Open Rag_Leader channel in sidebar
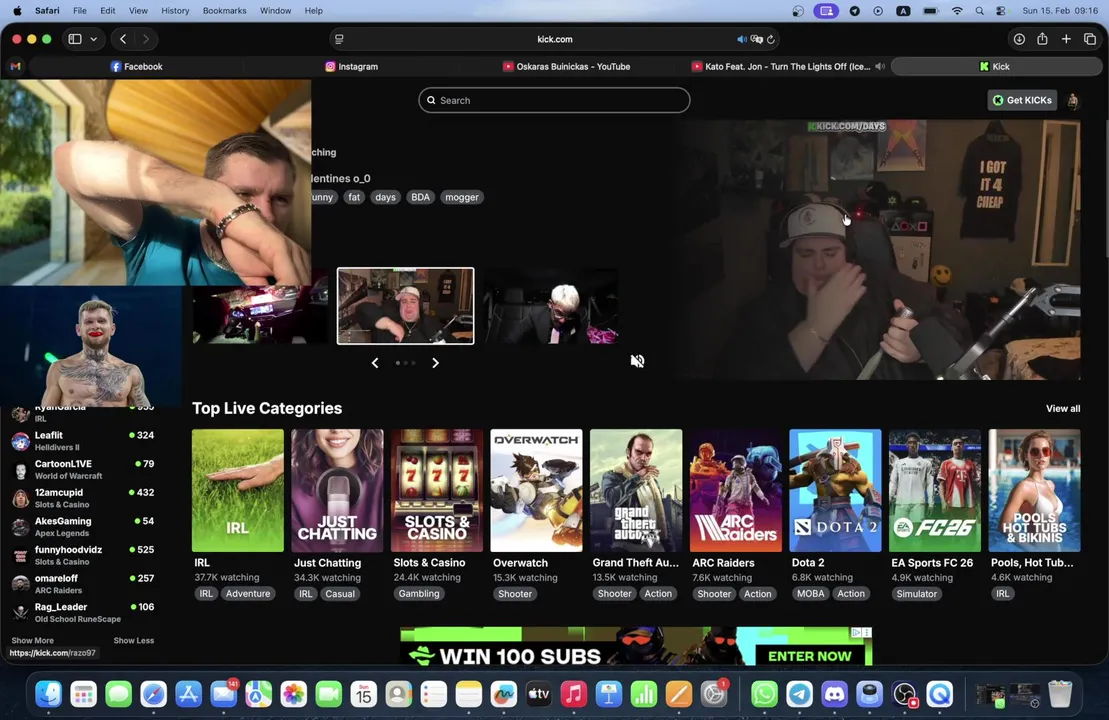 (83, 612)
